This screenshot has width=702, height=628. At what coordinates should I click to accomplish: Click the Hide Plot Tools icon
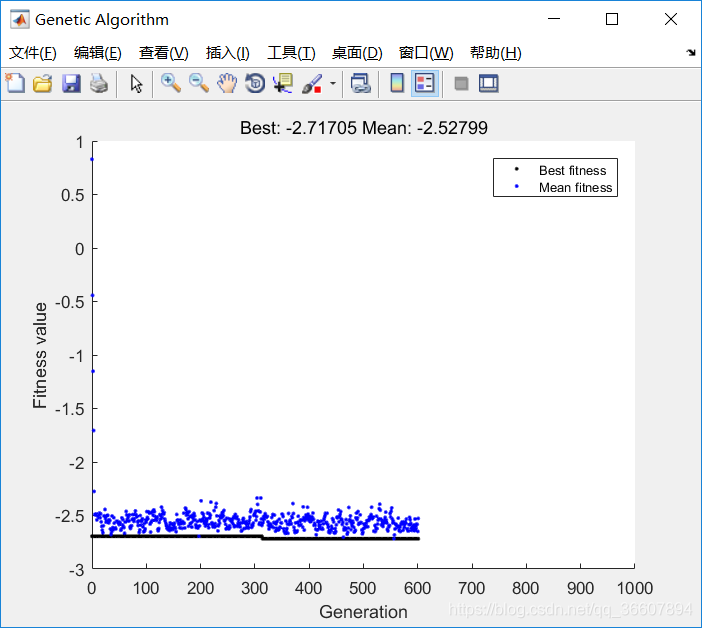point(461,84)
